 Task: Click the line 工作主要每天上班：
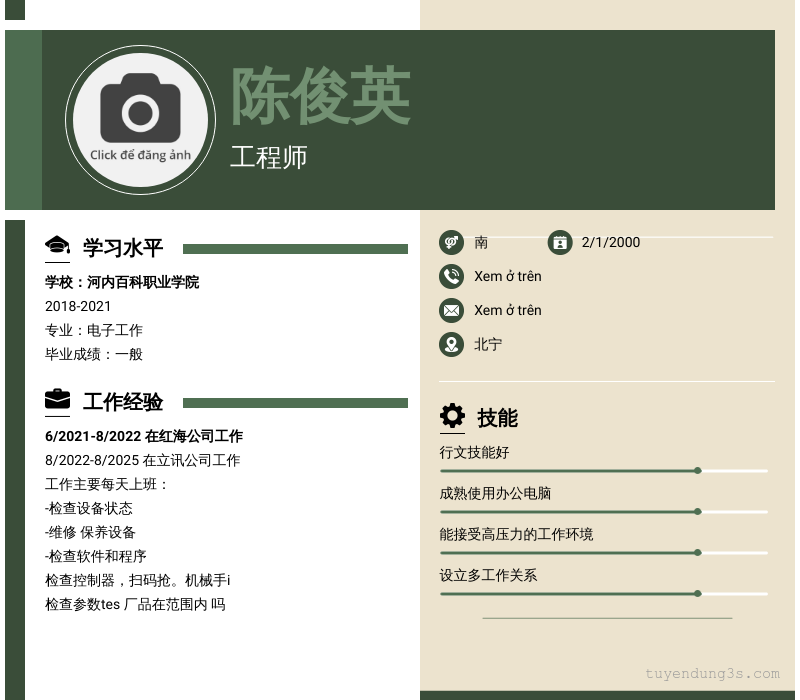106,484
